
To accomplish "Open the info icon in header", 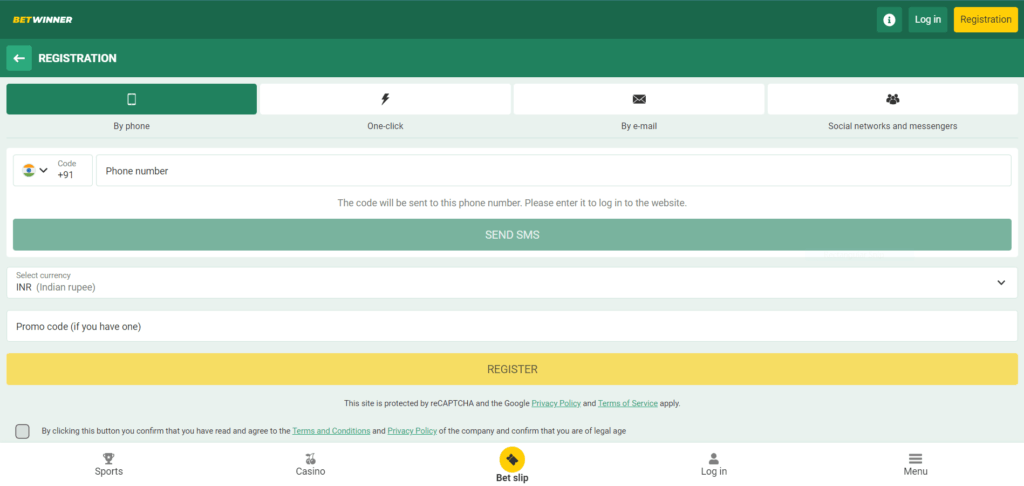I will [889, 20].
